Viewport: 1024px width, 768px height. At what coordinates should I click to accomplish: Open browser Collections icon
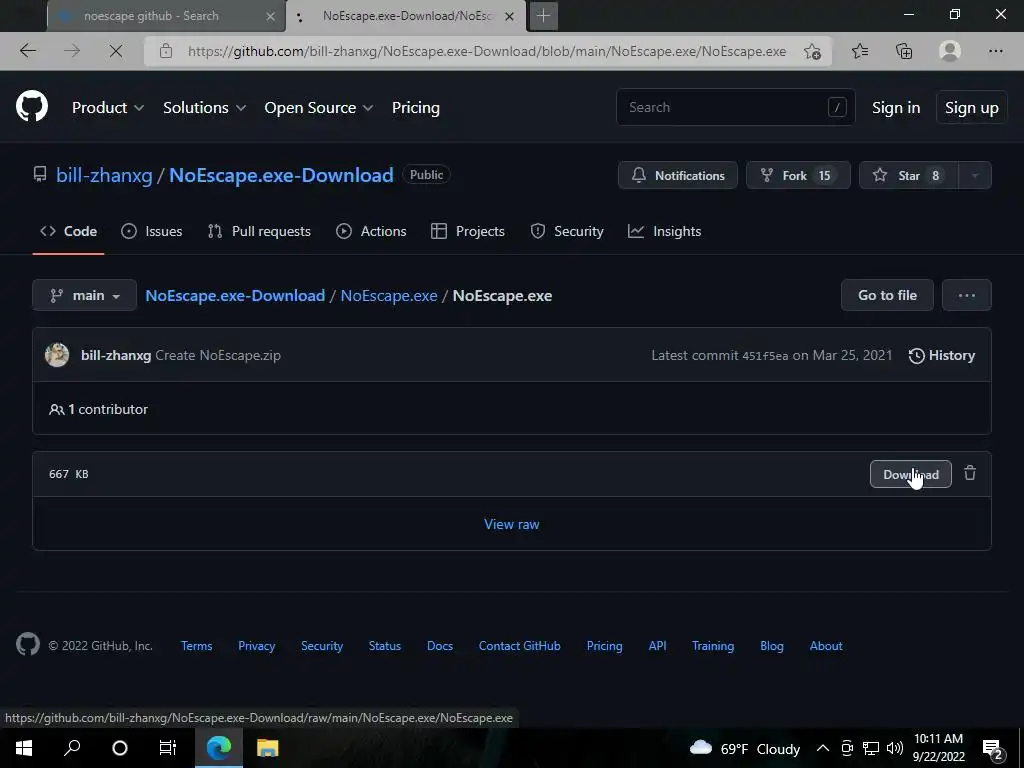(904, 51)
